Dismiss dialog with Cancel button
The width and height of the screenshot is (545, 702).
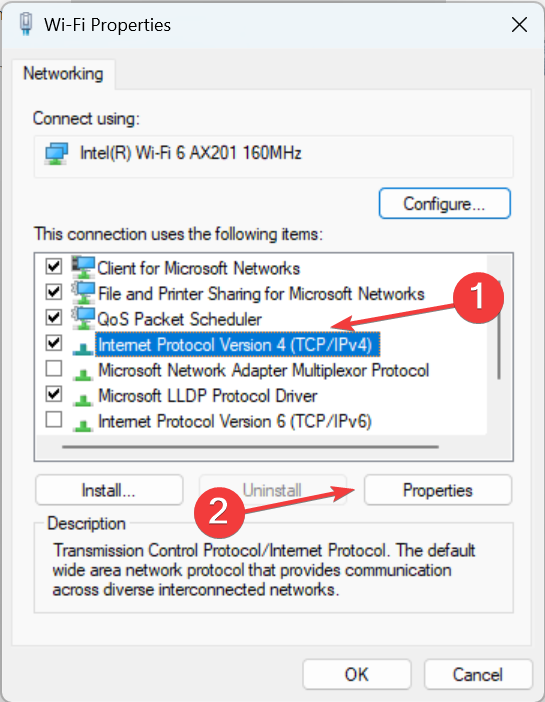(478, 674)
